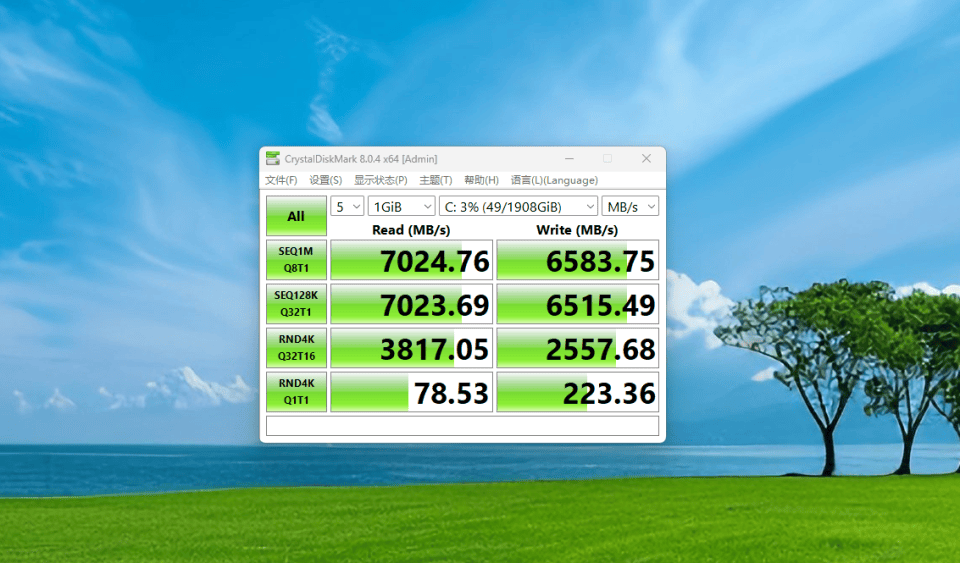Select the RND4K Q1T1 read result 78.53
Screen dimensions: 960x563
pyautogui.click(x=411, y=392)
